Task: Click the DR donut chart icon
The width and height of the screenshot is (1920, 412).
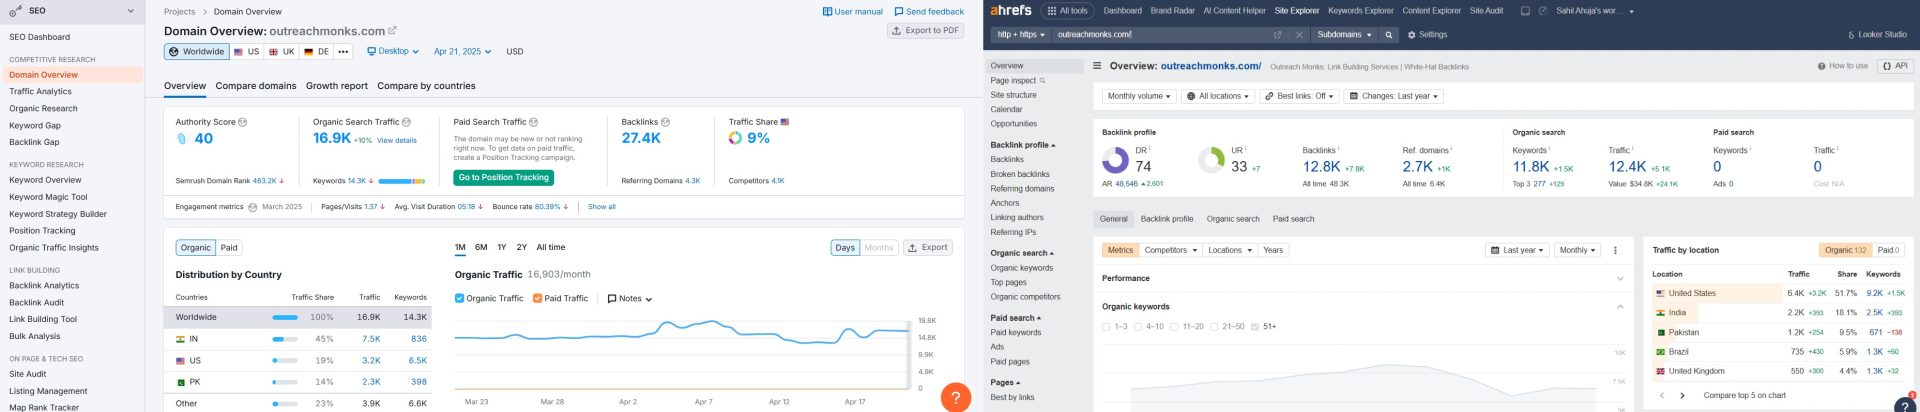Action: coord(1115,160)
